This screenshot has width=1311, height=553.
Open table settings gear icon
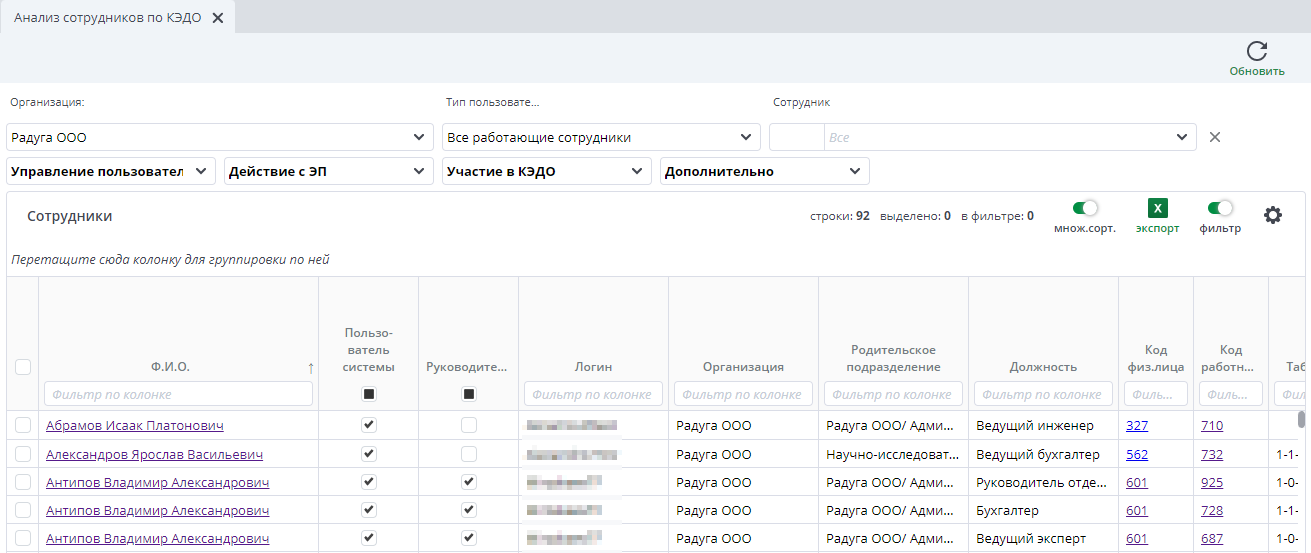(1272, 215)
